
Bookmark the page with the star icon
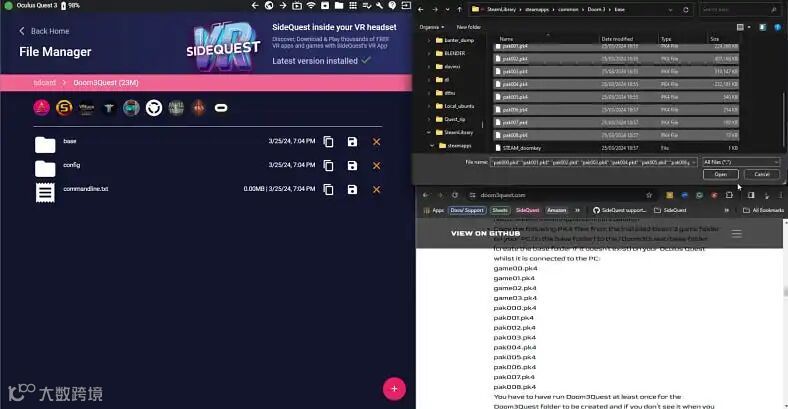click(649, 195)
